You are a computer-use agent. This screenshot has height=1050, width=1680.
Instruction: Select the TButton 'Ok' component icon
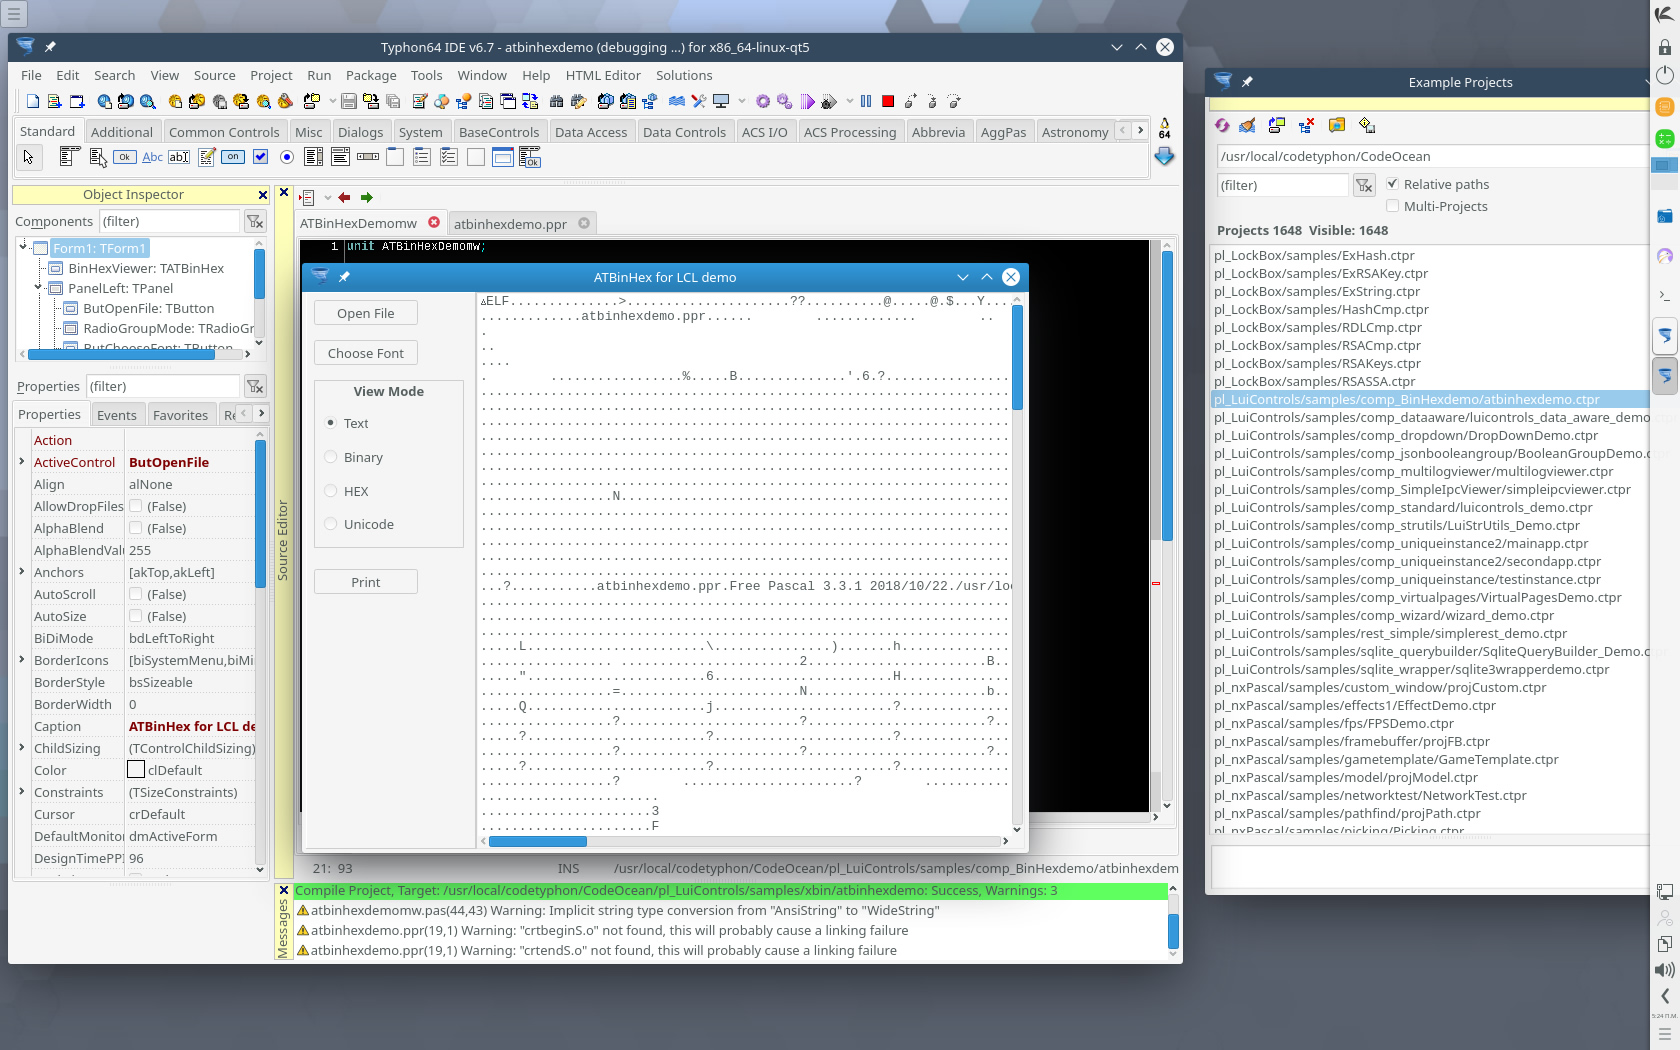coord(124,157)
